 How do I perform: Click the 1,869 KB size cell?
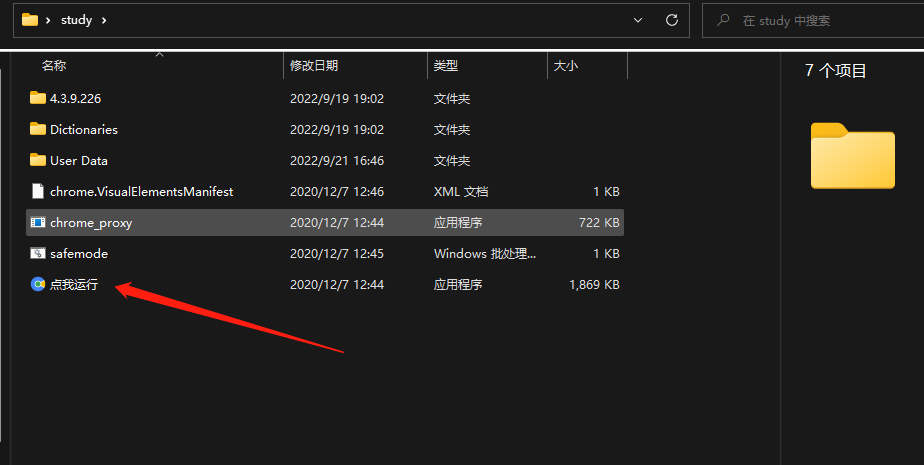point(594,285)
